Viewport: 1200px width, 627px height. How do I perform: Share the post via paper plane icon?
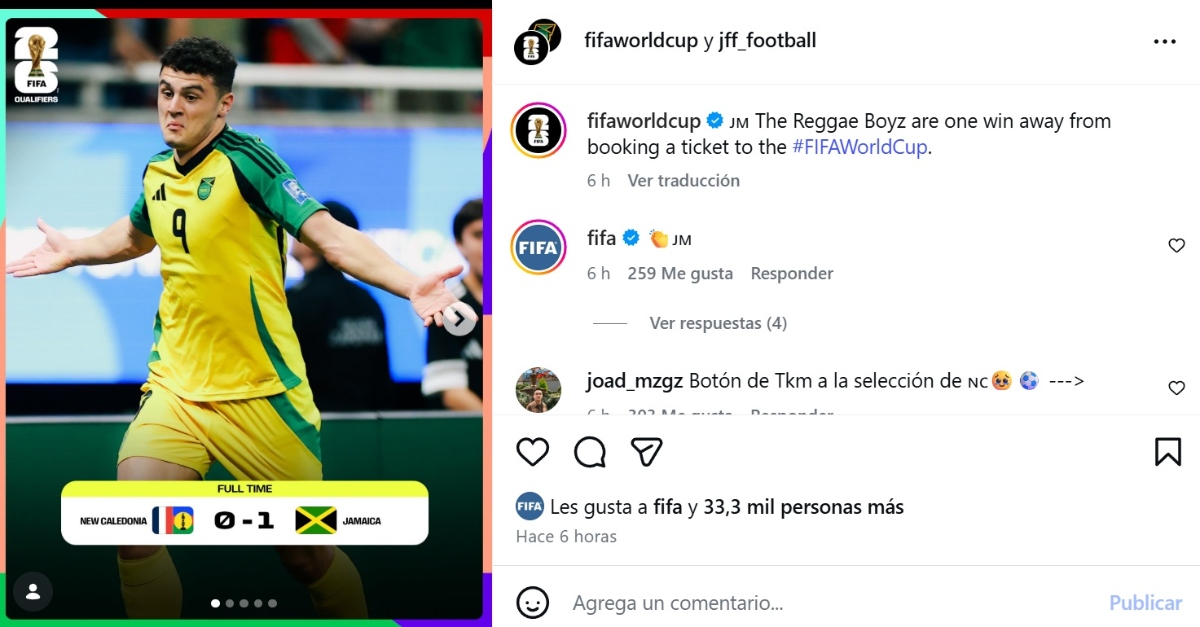[647, 452]
